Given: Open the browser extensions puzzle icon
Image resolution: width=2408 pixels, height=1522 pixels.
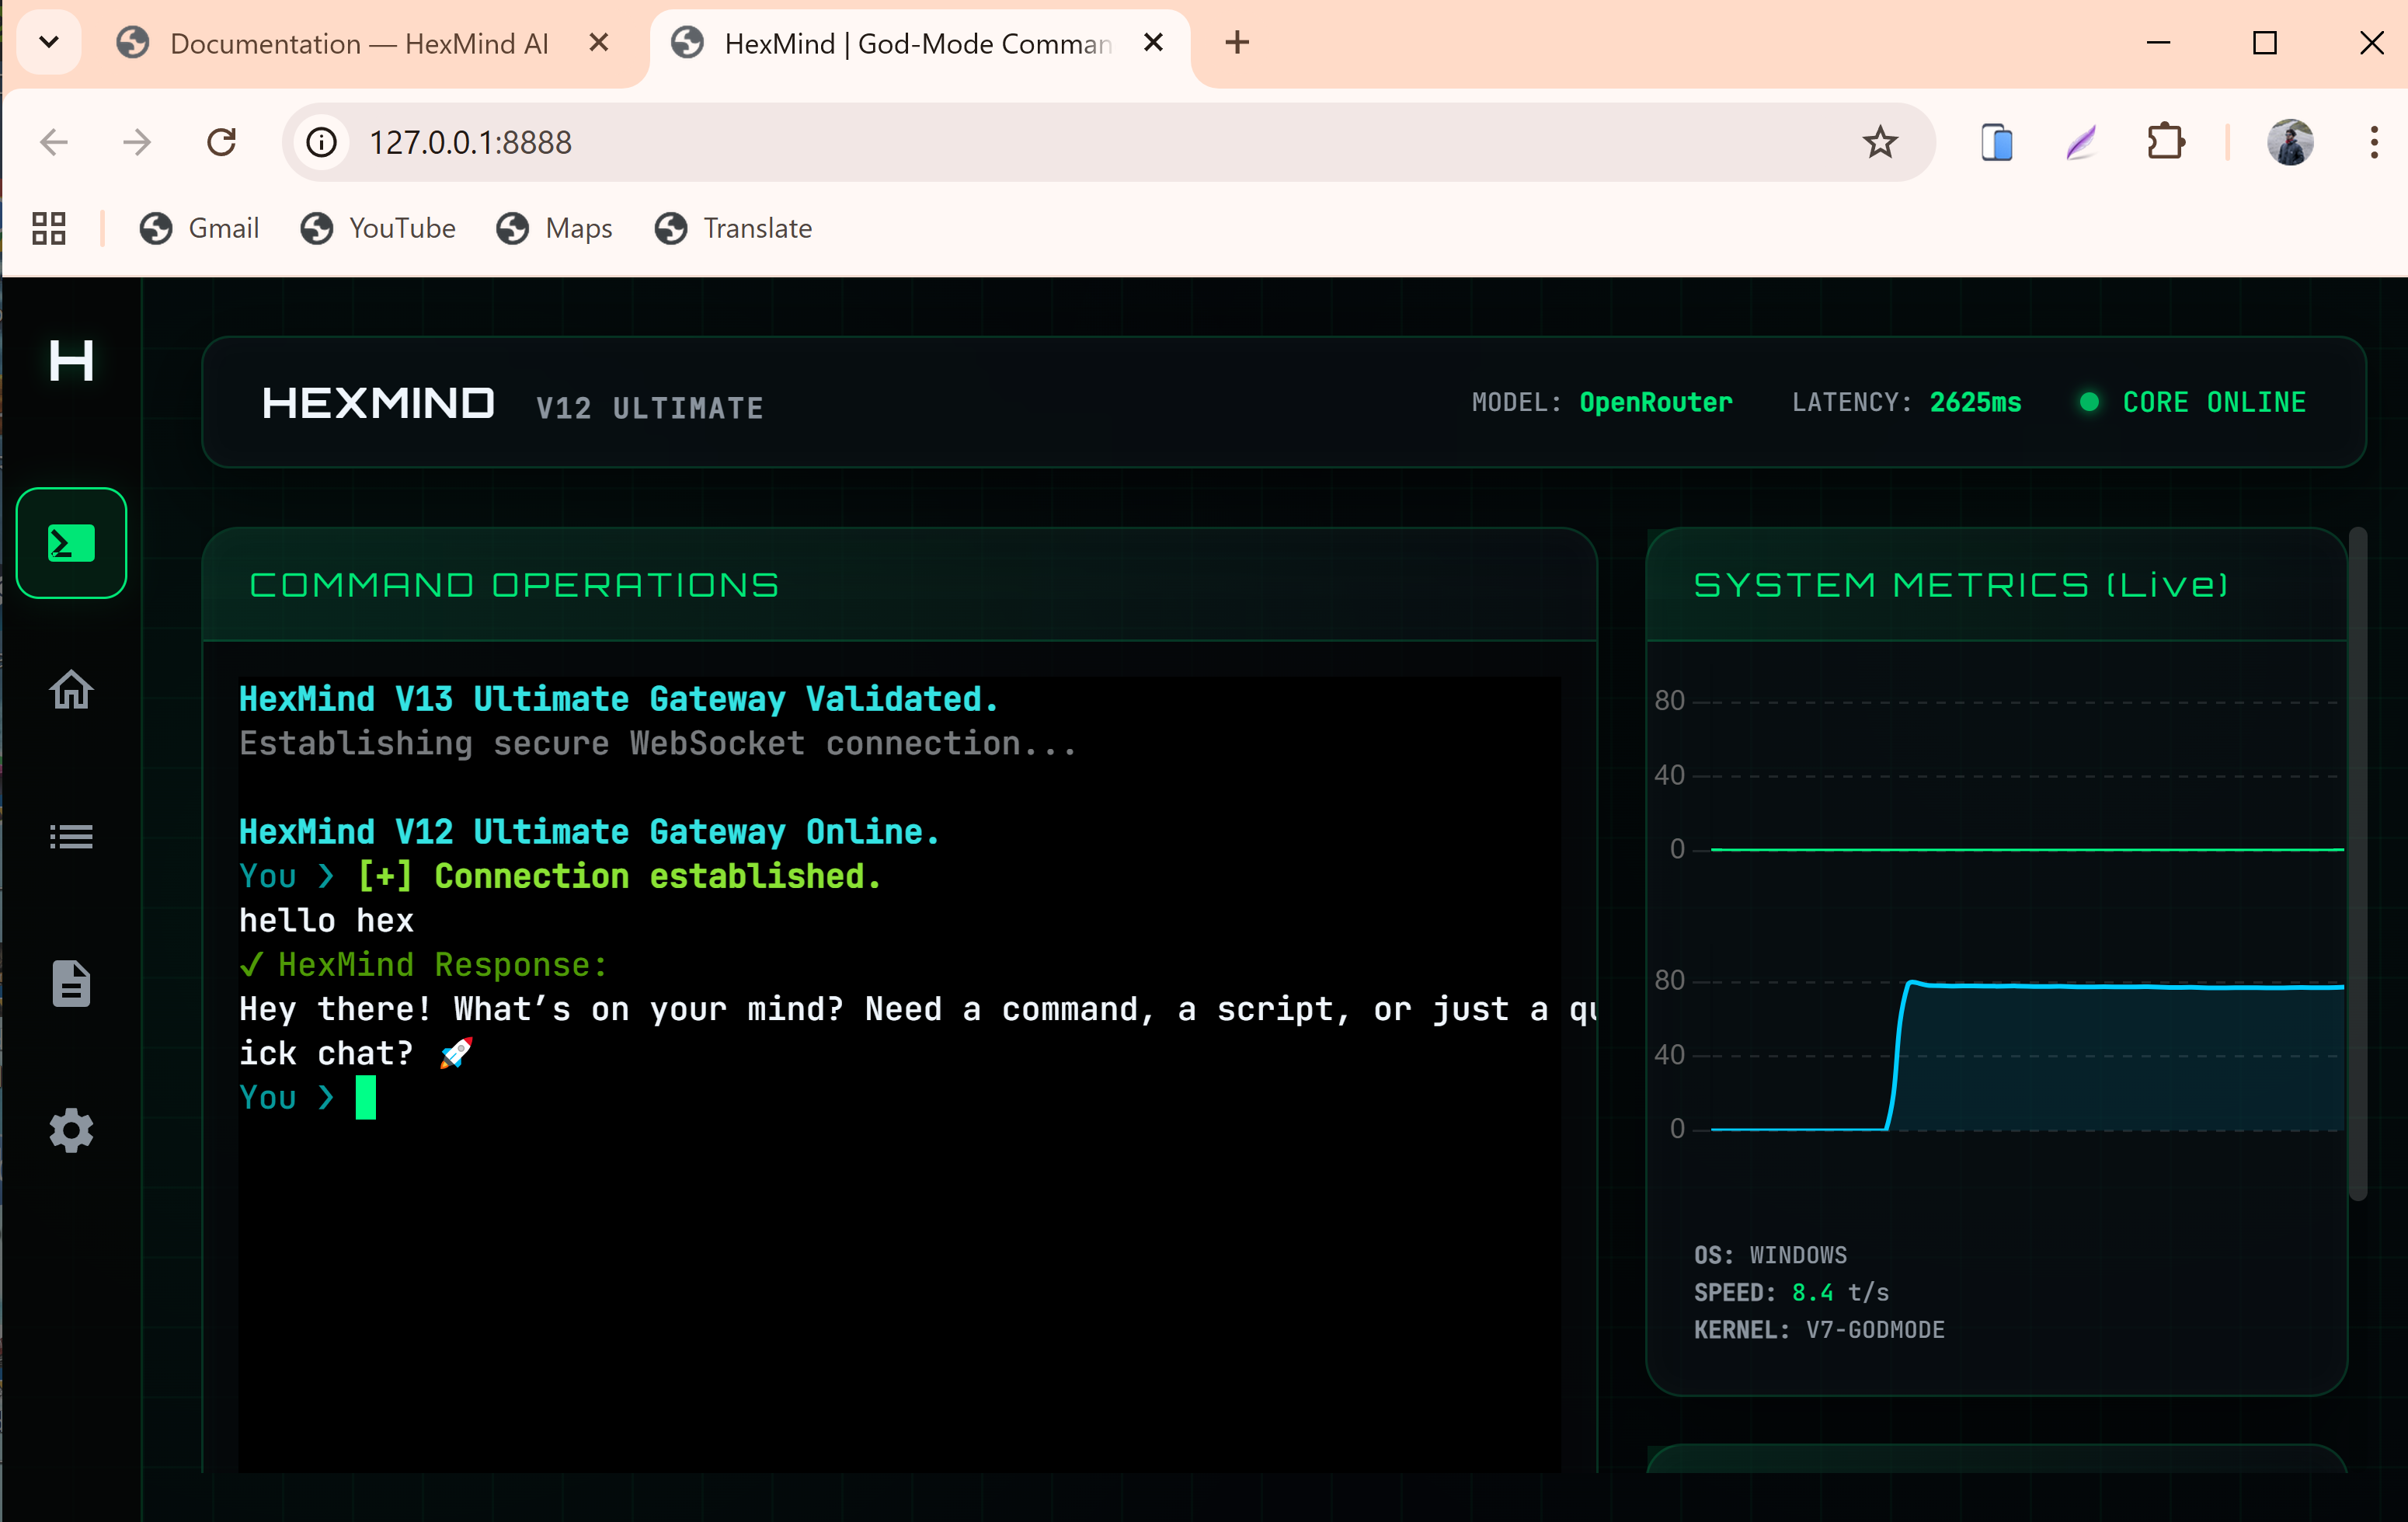Looking at the screenshot, I should pos(2165,142).
